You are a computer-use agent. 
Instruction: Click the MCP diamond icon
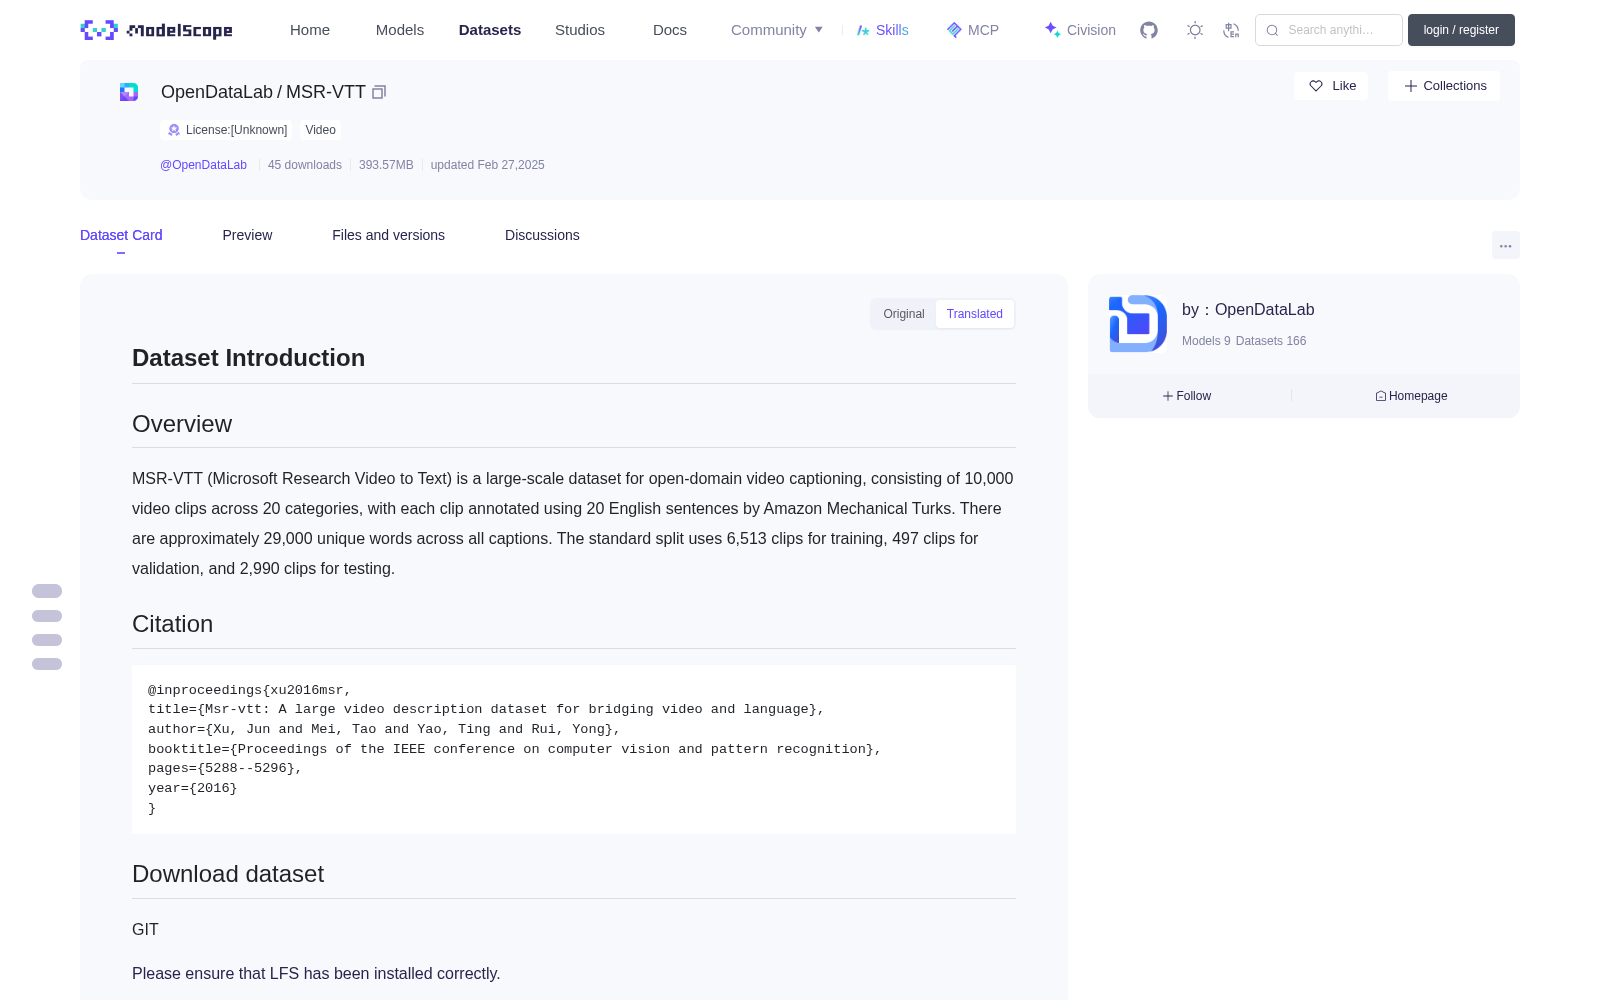click(954, 30)
